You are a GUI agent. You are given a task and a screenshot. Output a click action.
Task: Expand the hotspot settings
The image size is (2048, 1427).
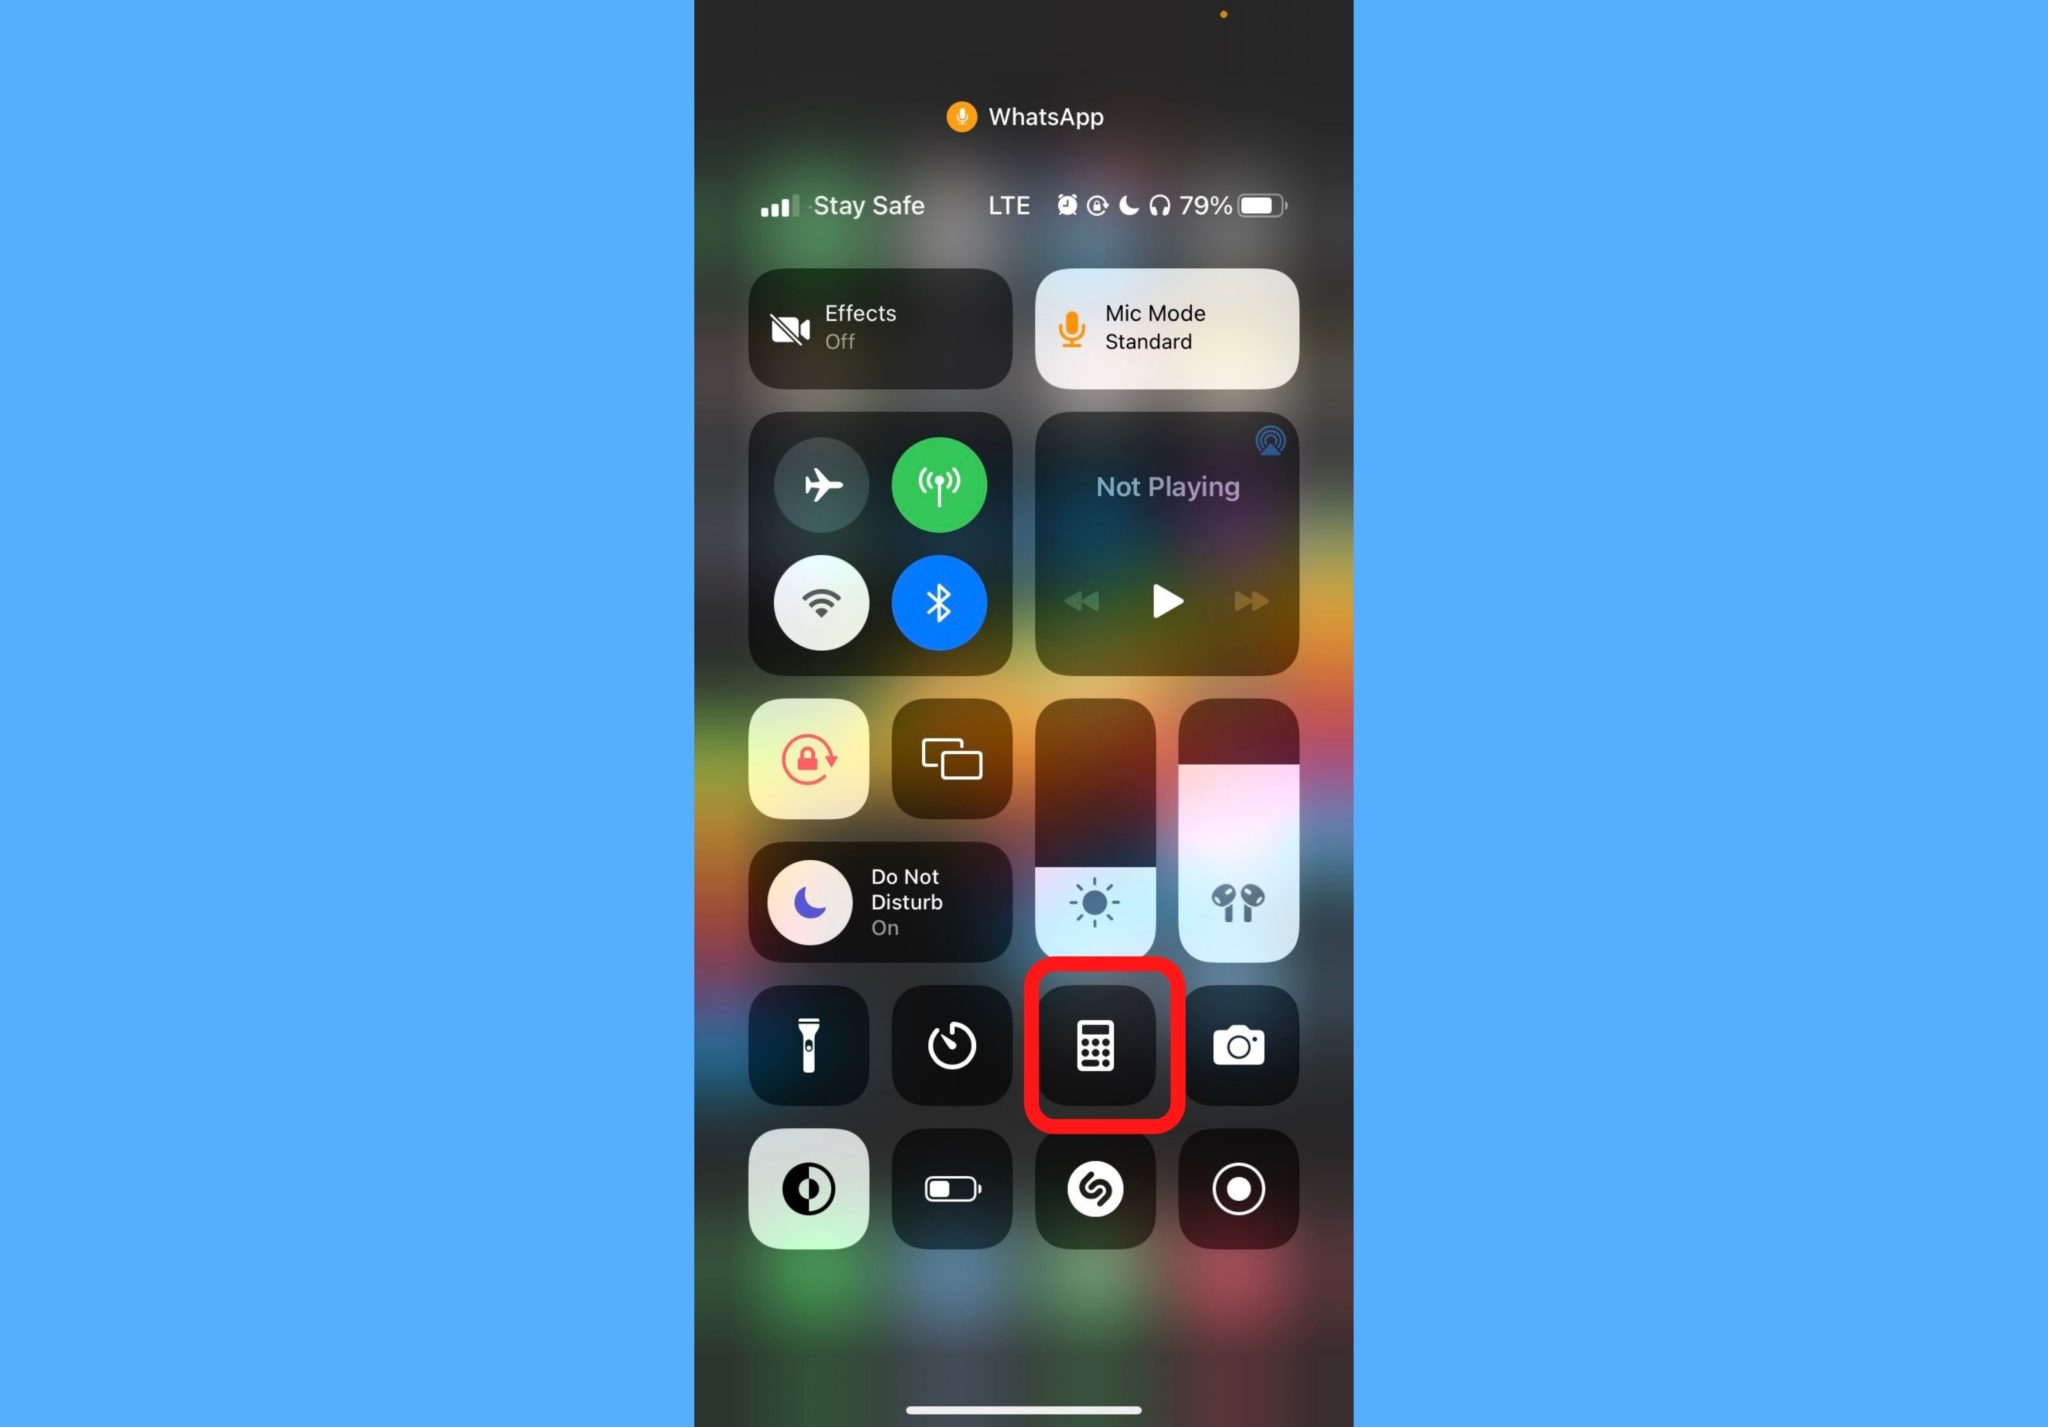pyautogui.click(x=938, y=486)
